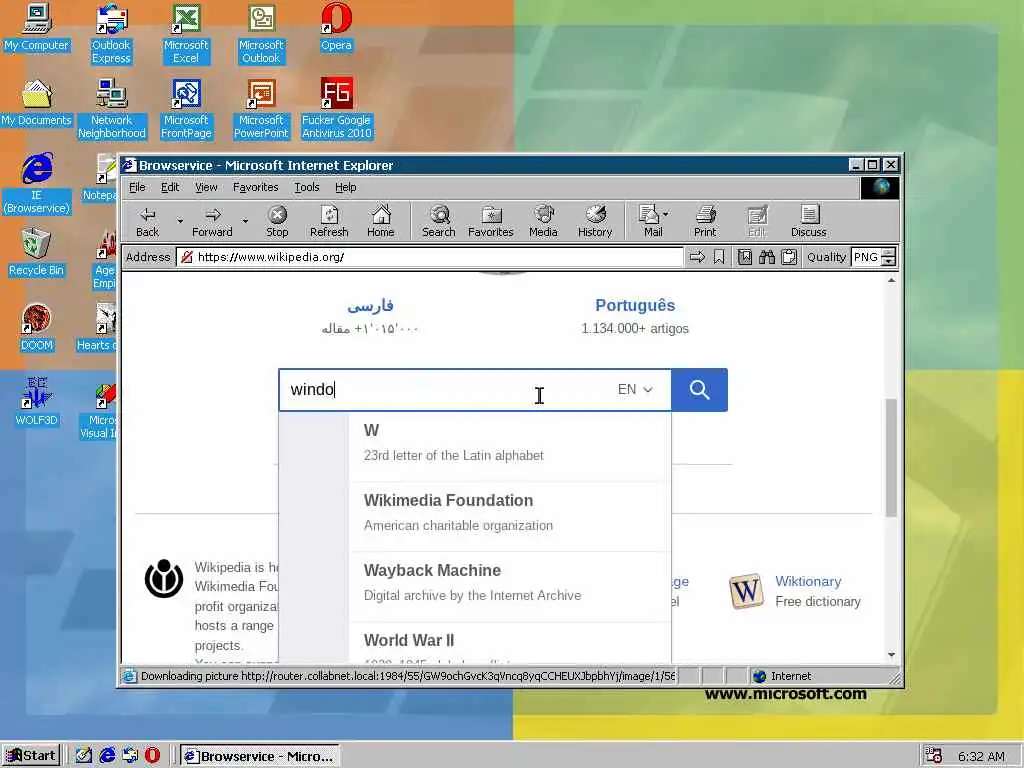
Task: Click the Forward toolbar button
Action: tap(212, 221)
